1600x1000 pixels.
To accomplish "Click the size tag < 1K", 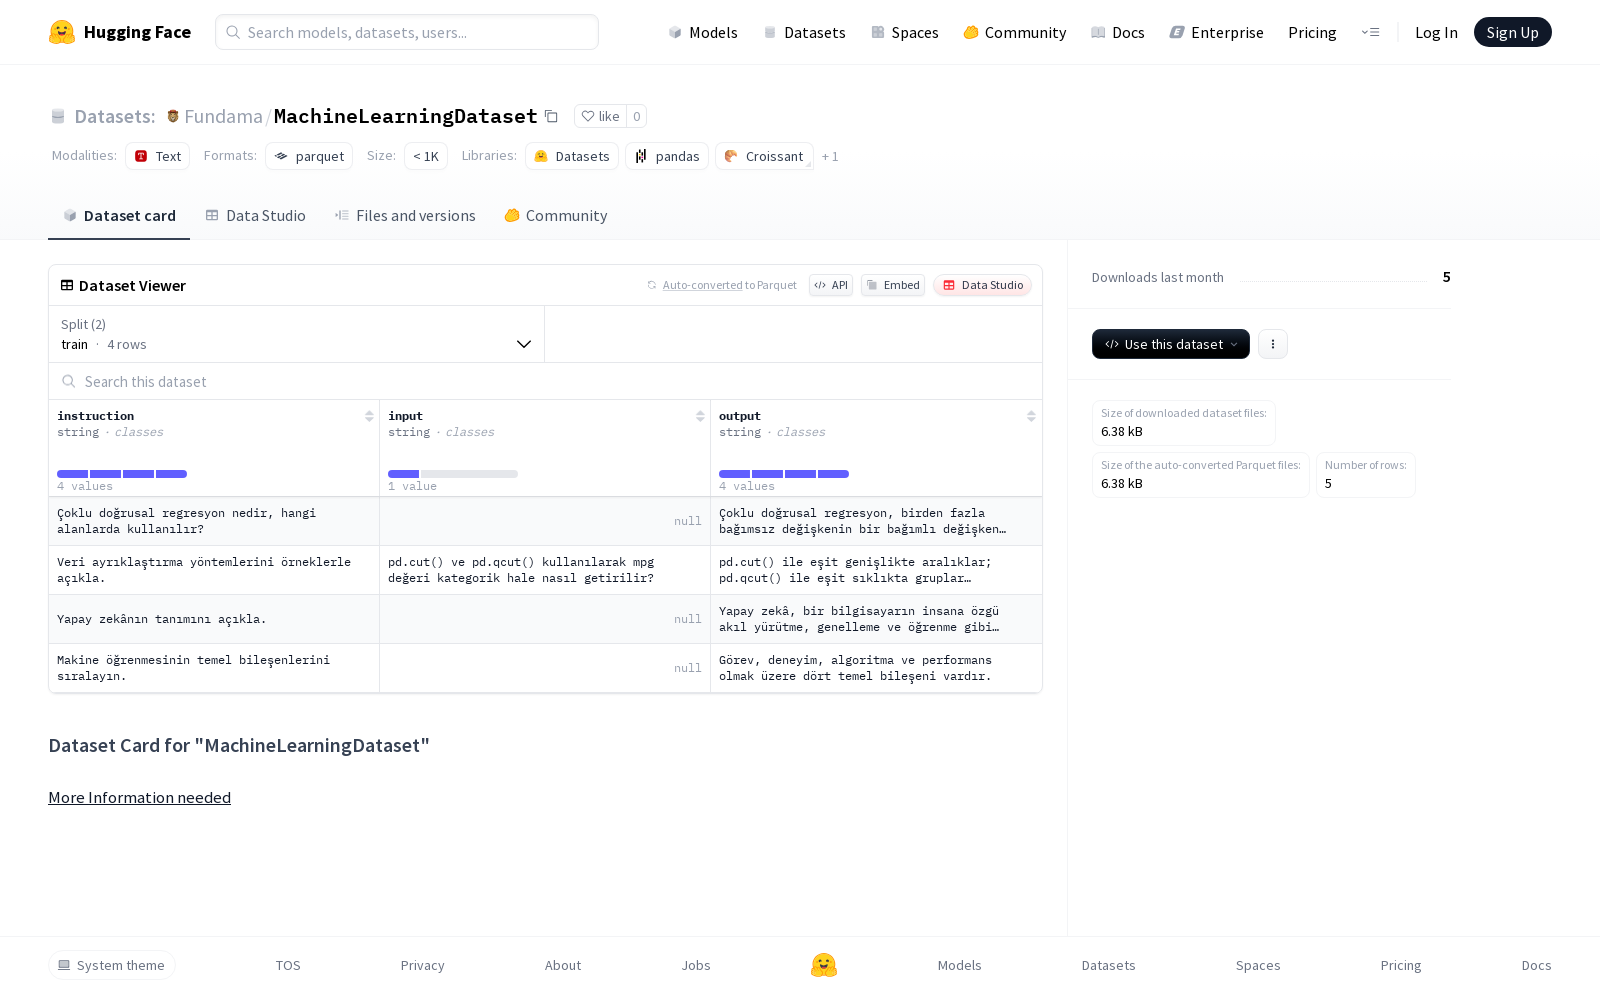I will [x=426, y=156].
